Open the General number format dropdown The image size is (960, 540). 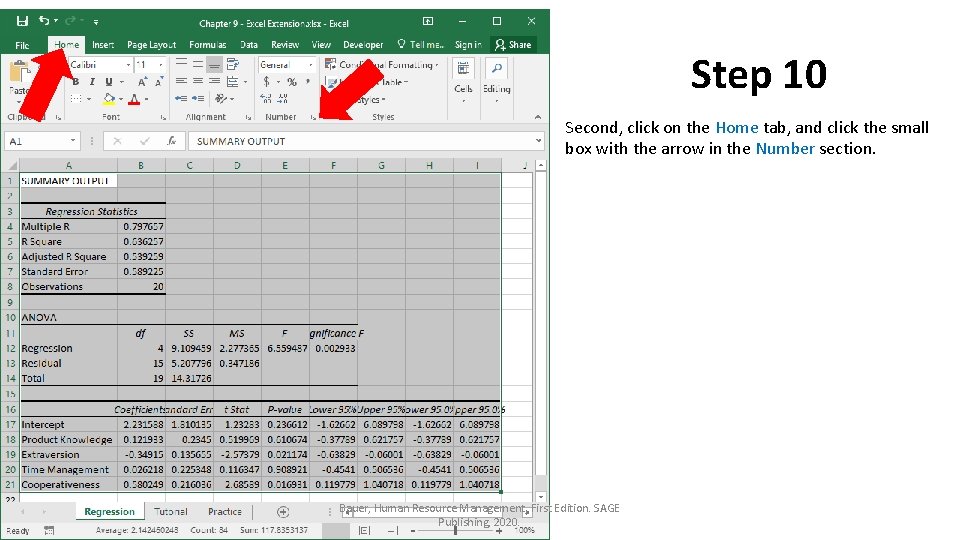tap(310, 65)
